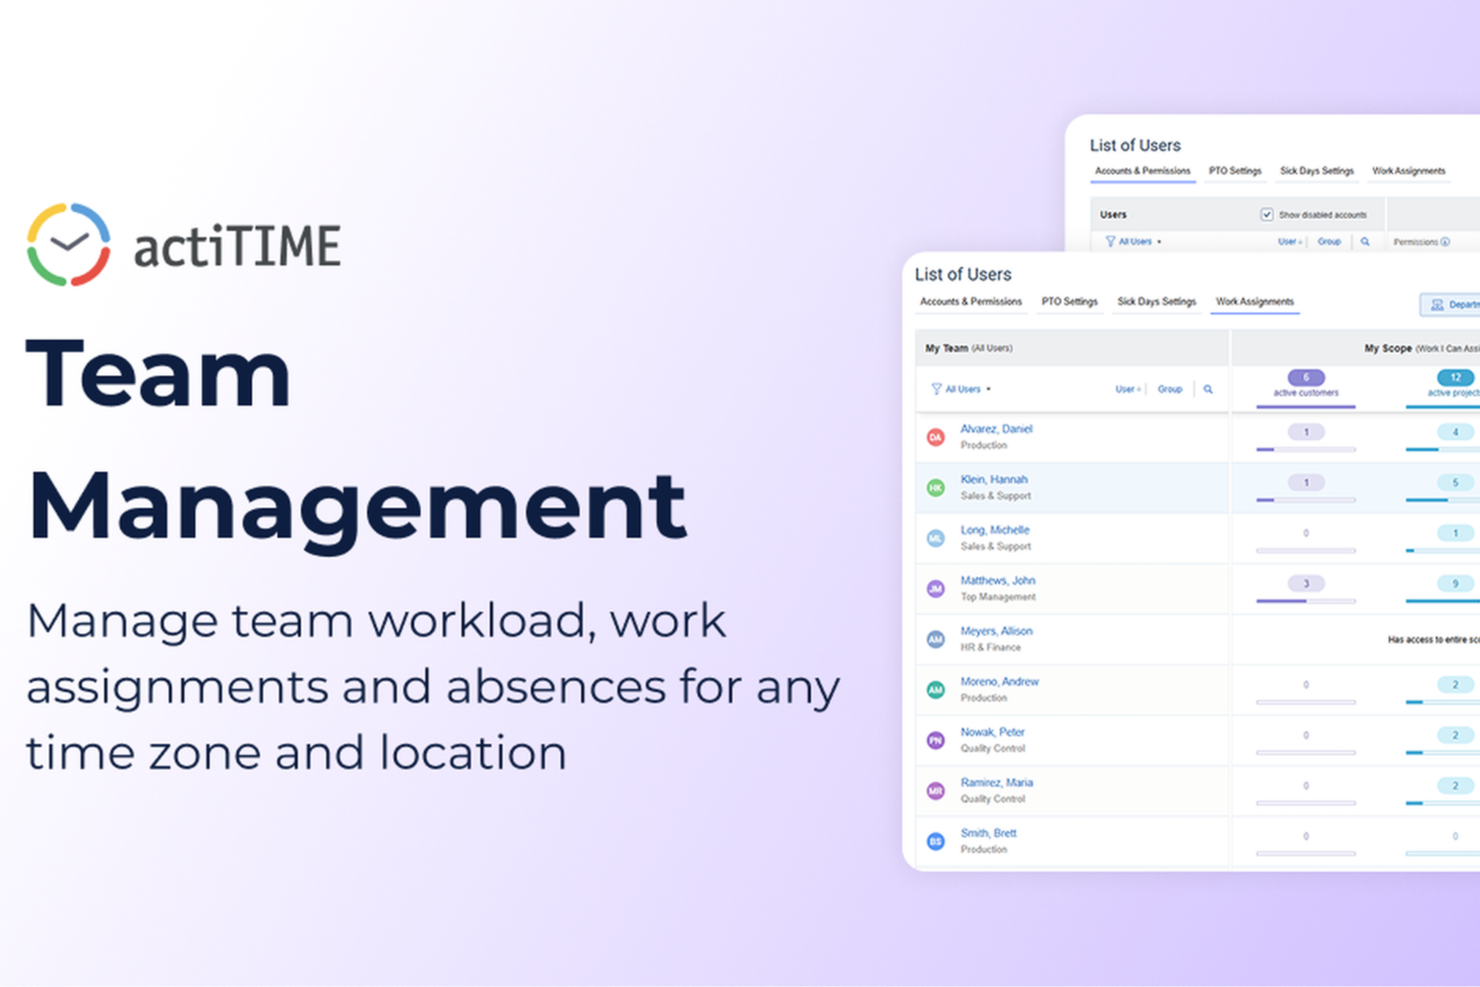Open the All Users filter in the front window

(x=961, y=390)
